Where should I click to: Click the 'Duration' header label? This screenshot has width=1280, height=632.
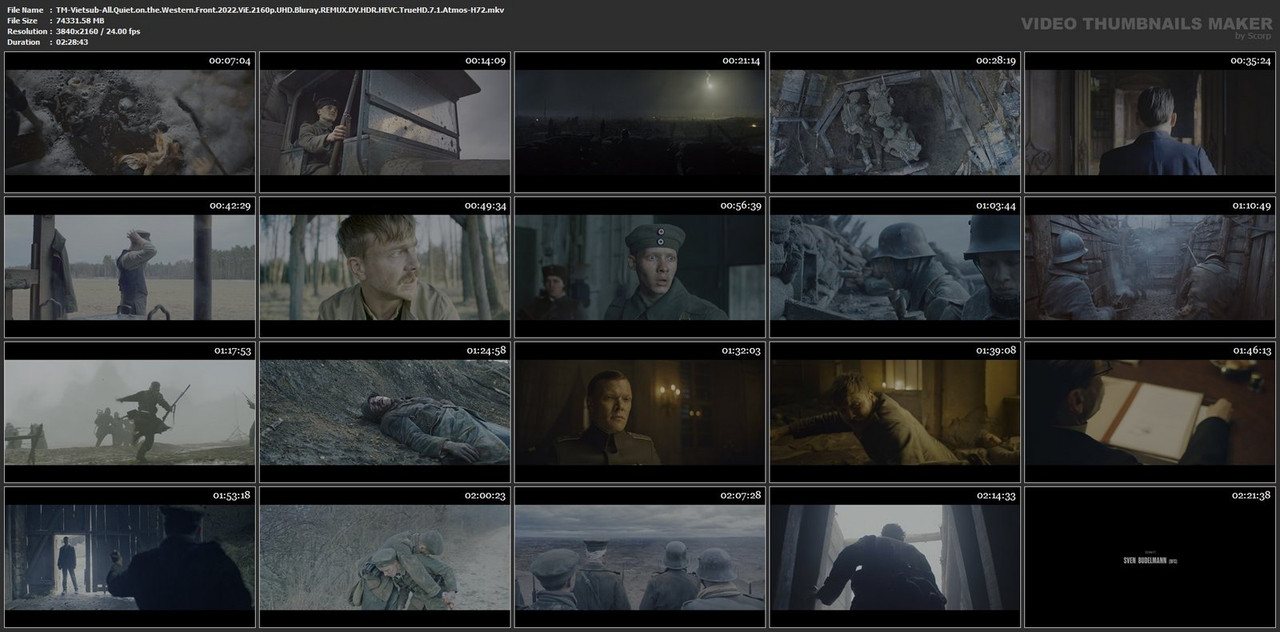coord(23,42)
